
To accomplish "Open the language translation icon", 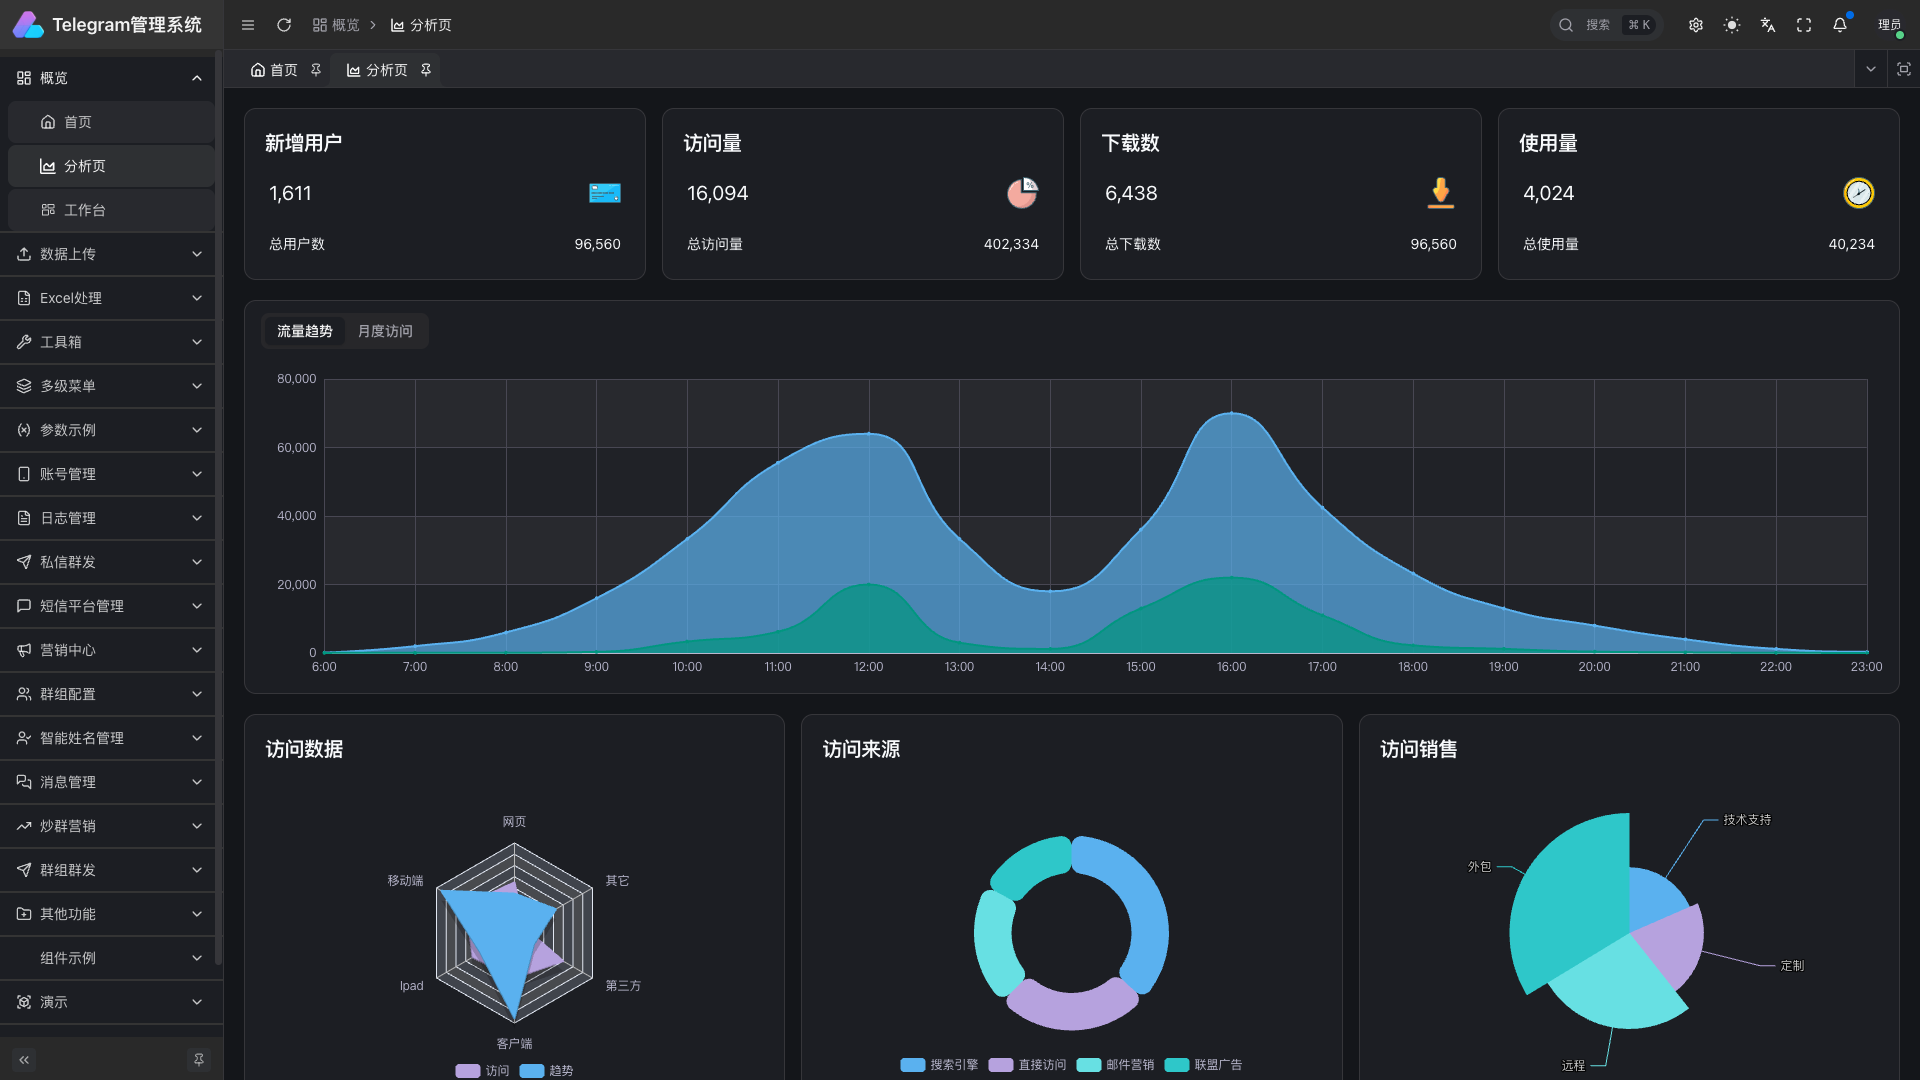I will 1768,25.
